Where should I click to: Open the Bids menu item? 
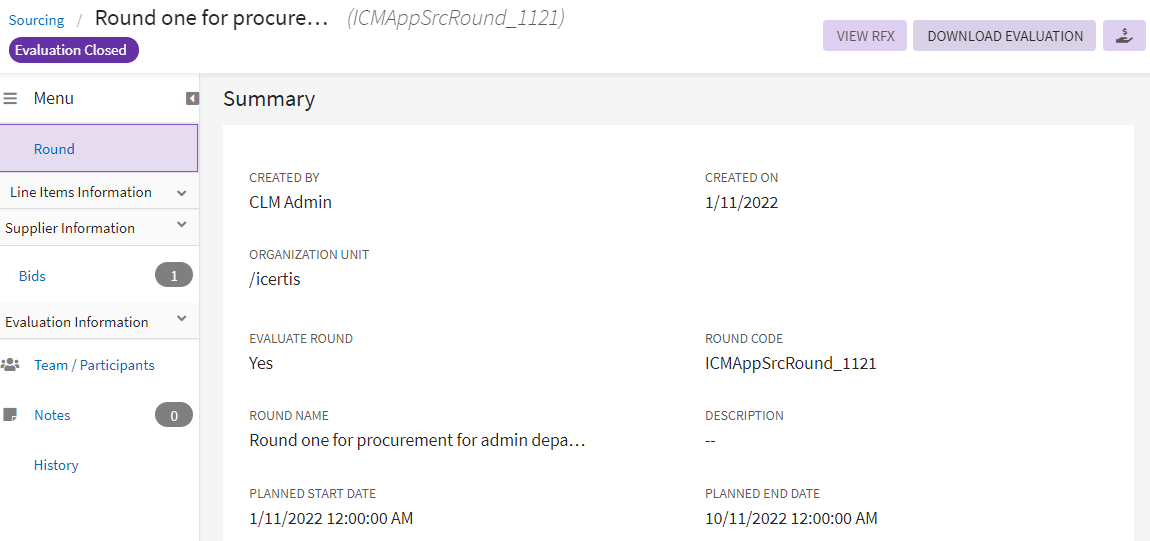[x=32, y=276]
